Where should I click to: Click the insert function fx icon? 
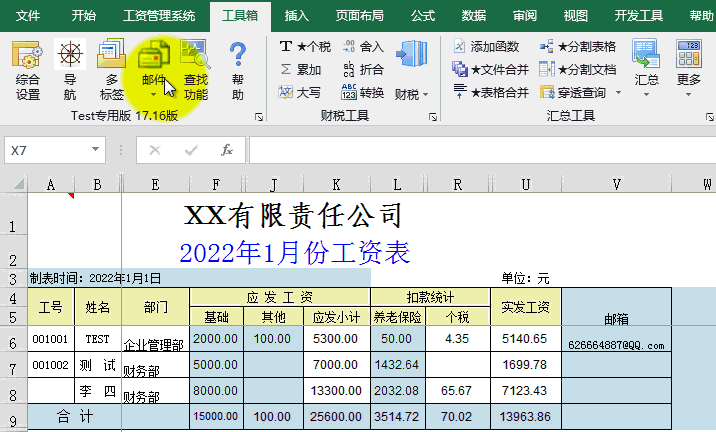click(227, 150)
